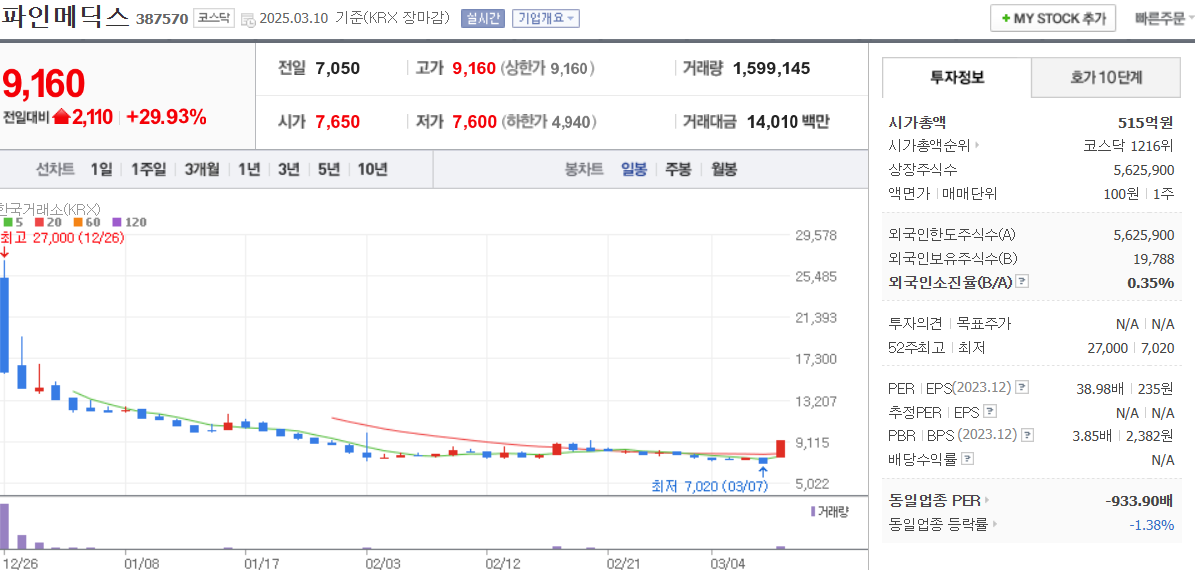Select 10년 line chart period
Screen dimensions: 1200x570
[372, 169]
